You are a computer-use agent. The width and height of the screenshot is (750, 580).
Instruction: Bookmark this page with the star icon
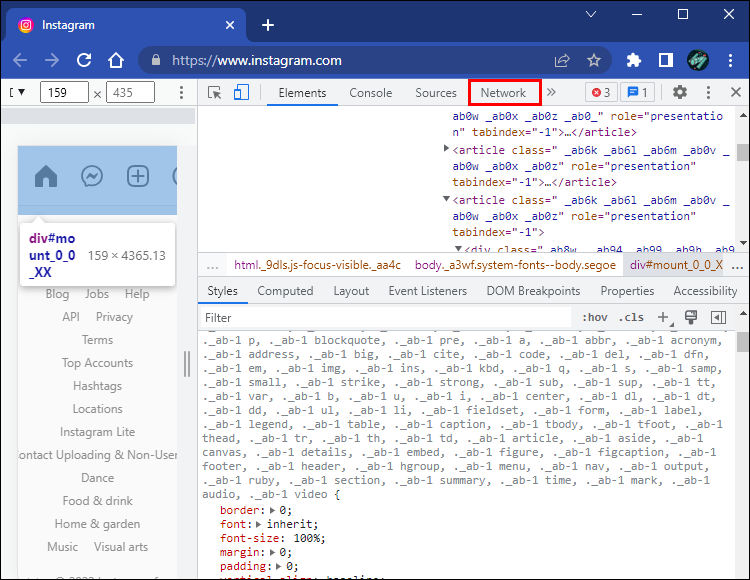[594, 60]
